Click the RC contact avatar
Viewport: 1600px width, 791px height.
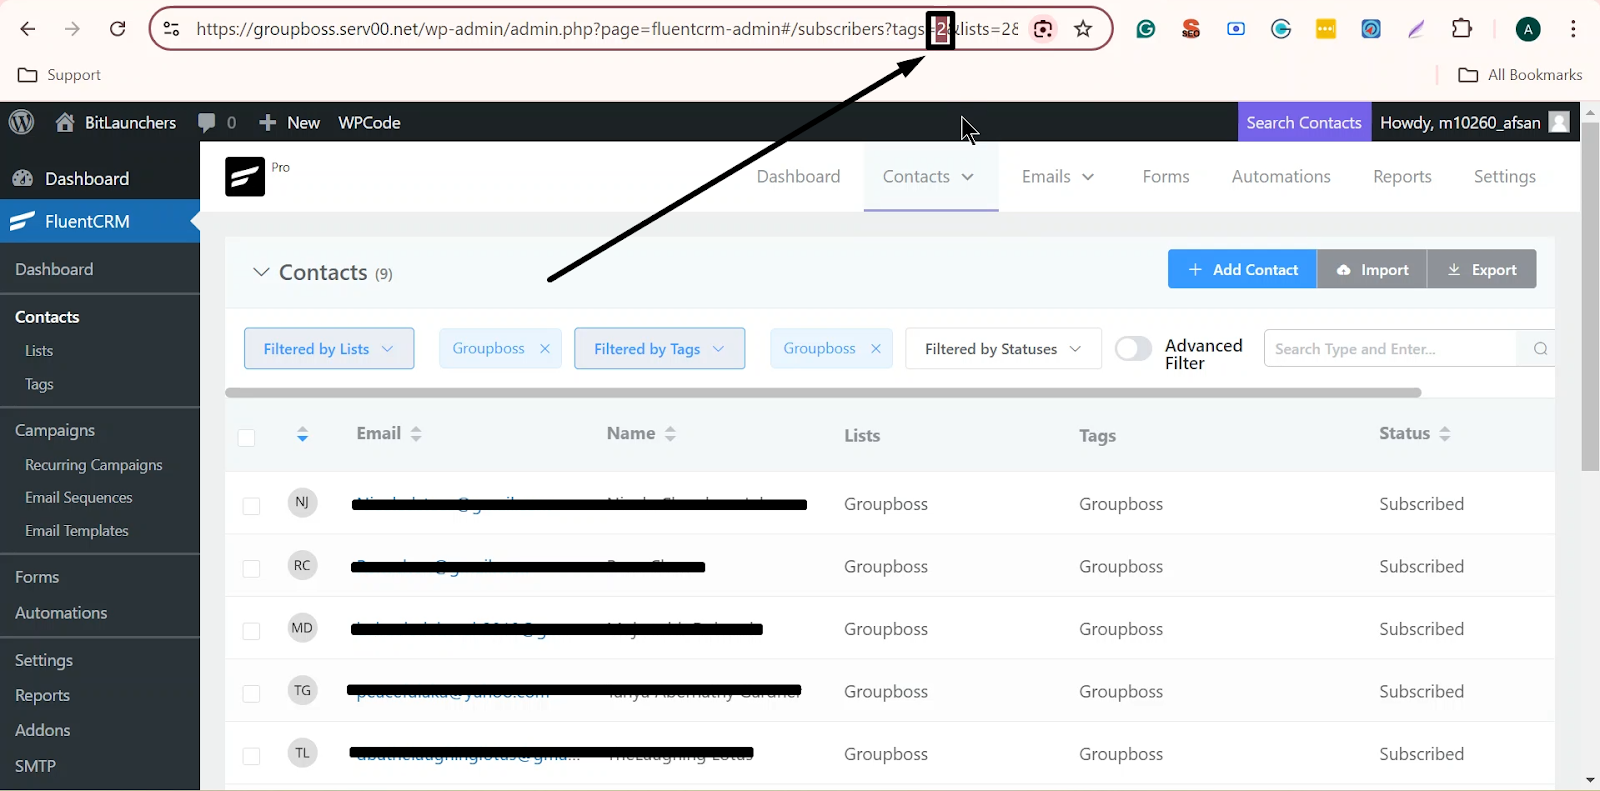(302, 565)
